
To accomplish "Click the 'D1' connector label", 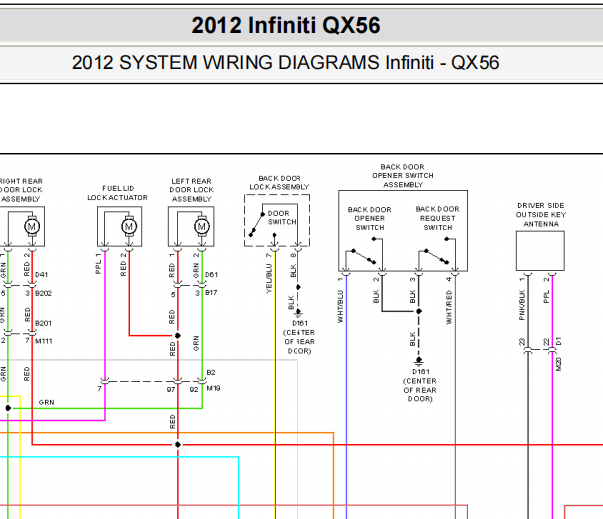I will pyautogui.click(x=559, y=341).
